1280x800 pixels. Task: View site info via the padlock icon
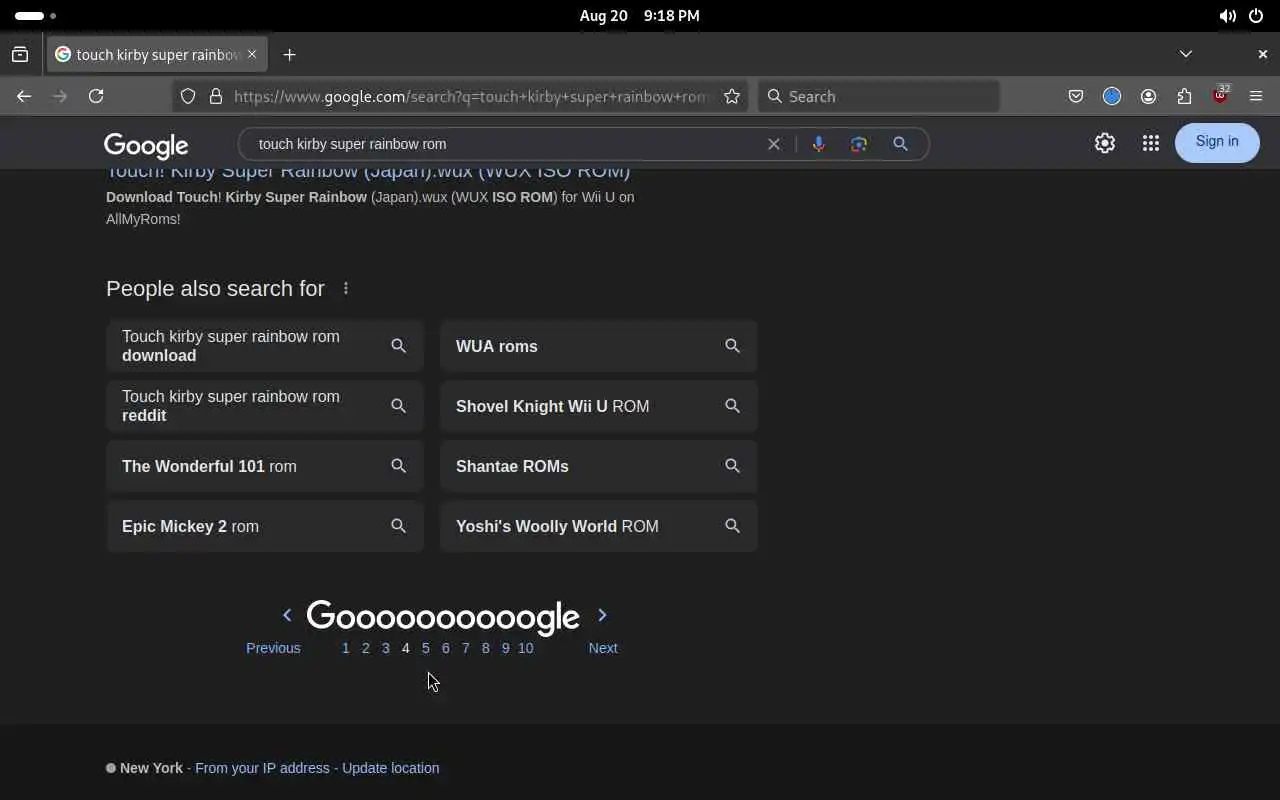[215, 96]
